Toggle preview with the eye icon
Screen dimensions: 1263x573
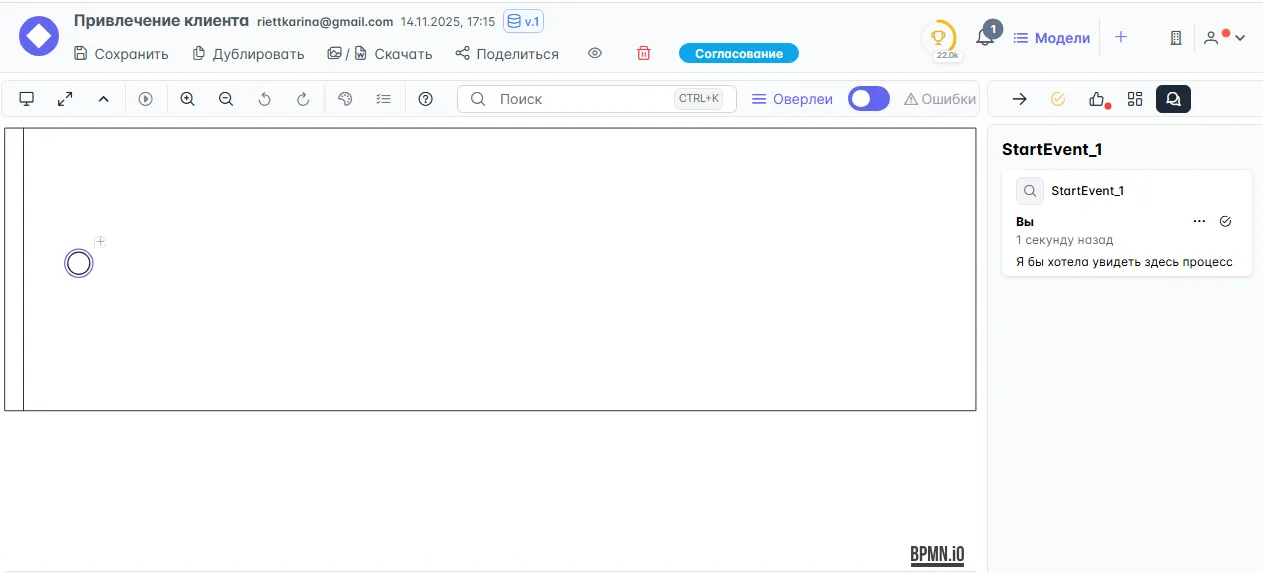595,53
